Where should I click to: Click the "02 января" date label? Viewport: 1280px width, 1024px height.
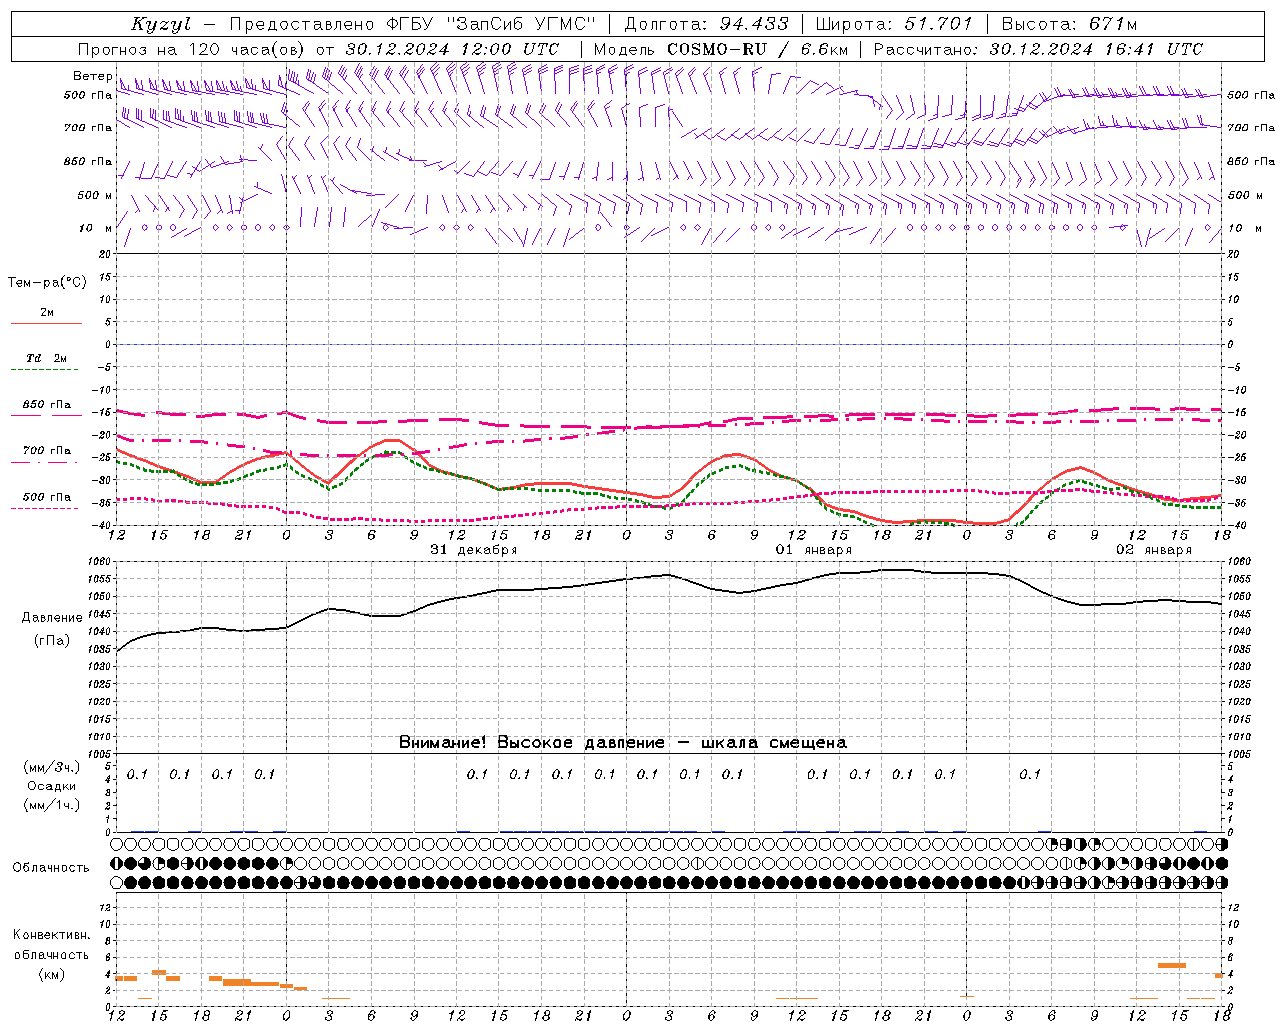coord(1153,550)
